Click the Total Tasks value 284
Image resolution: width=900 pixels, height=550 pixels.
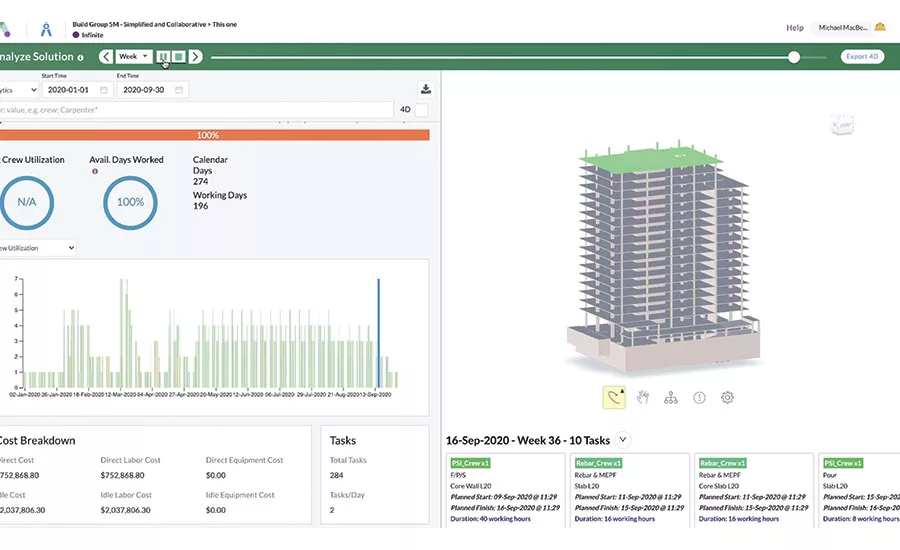336,475
